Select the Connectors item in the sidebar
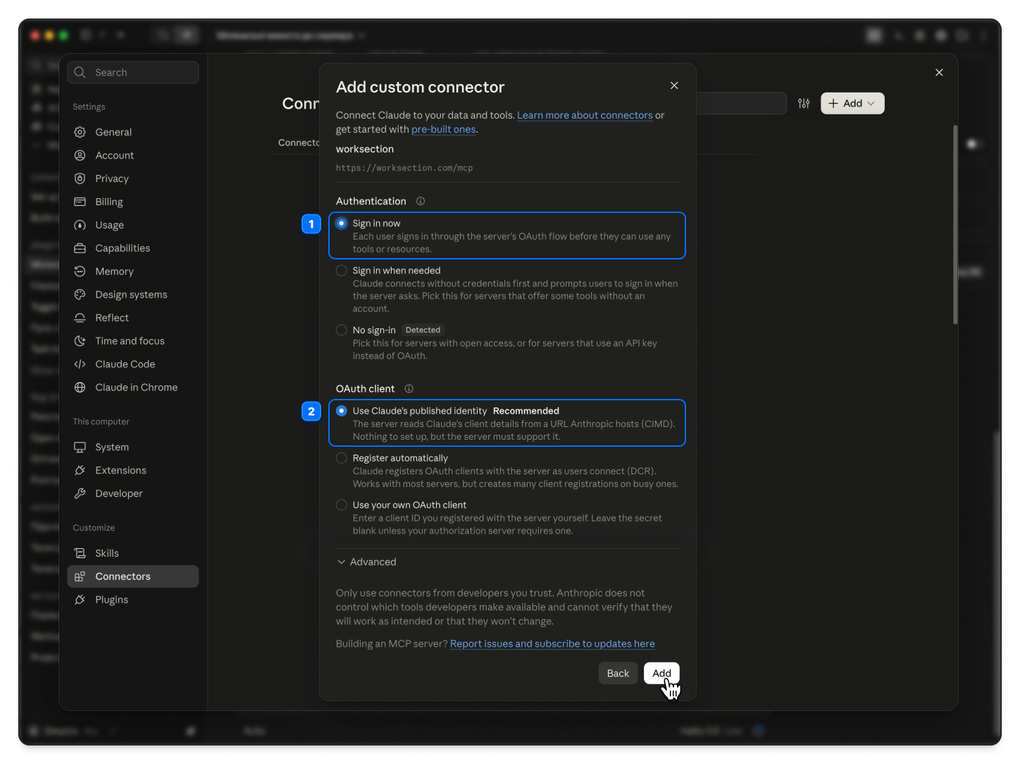 [133, 577]
